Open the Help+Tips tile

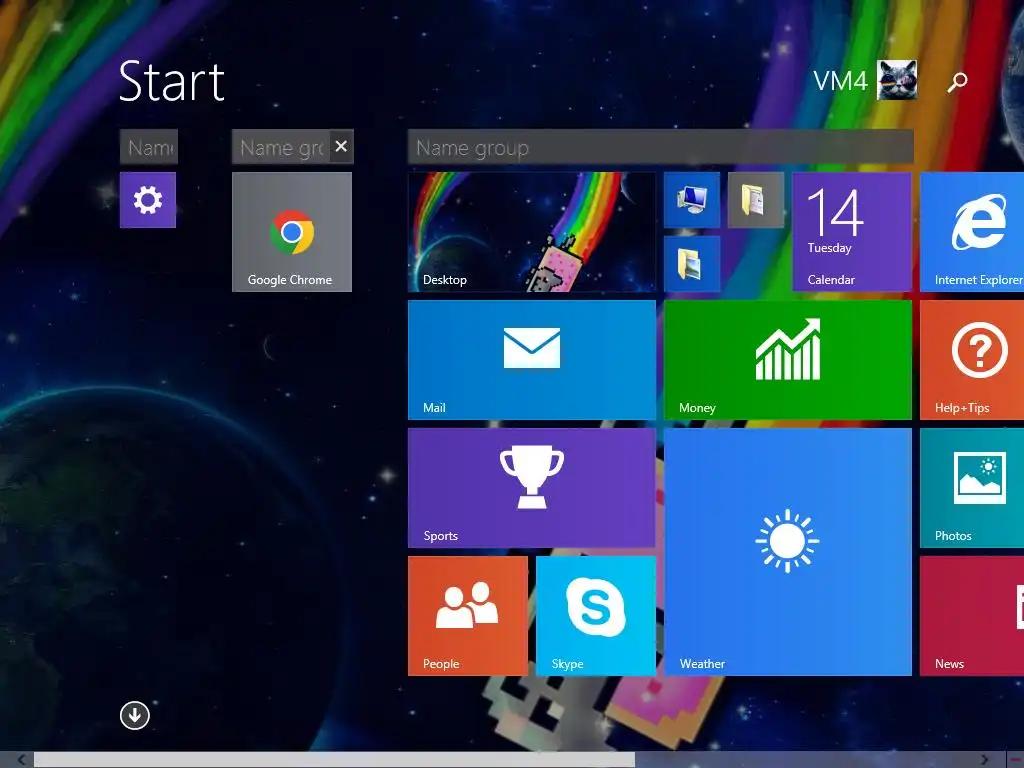[972, 360]
